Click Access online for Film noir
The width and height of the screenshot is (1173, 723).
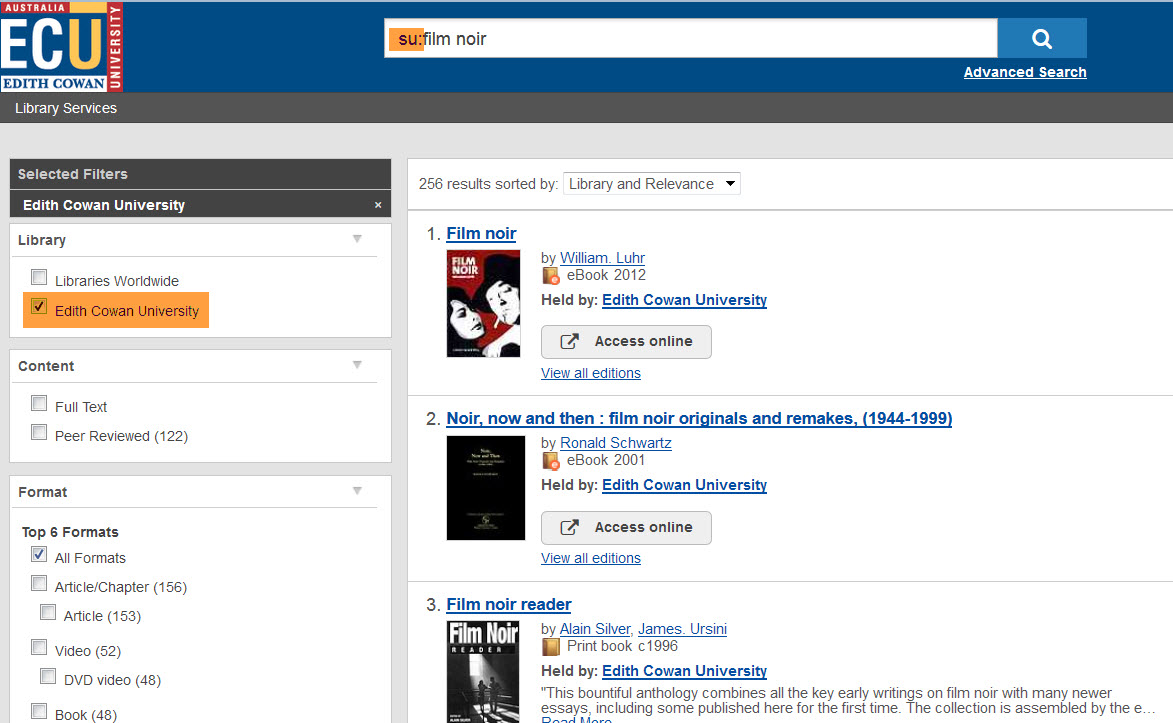point(626,342)
